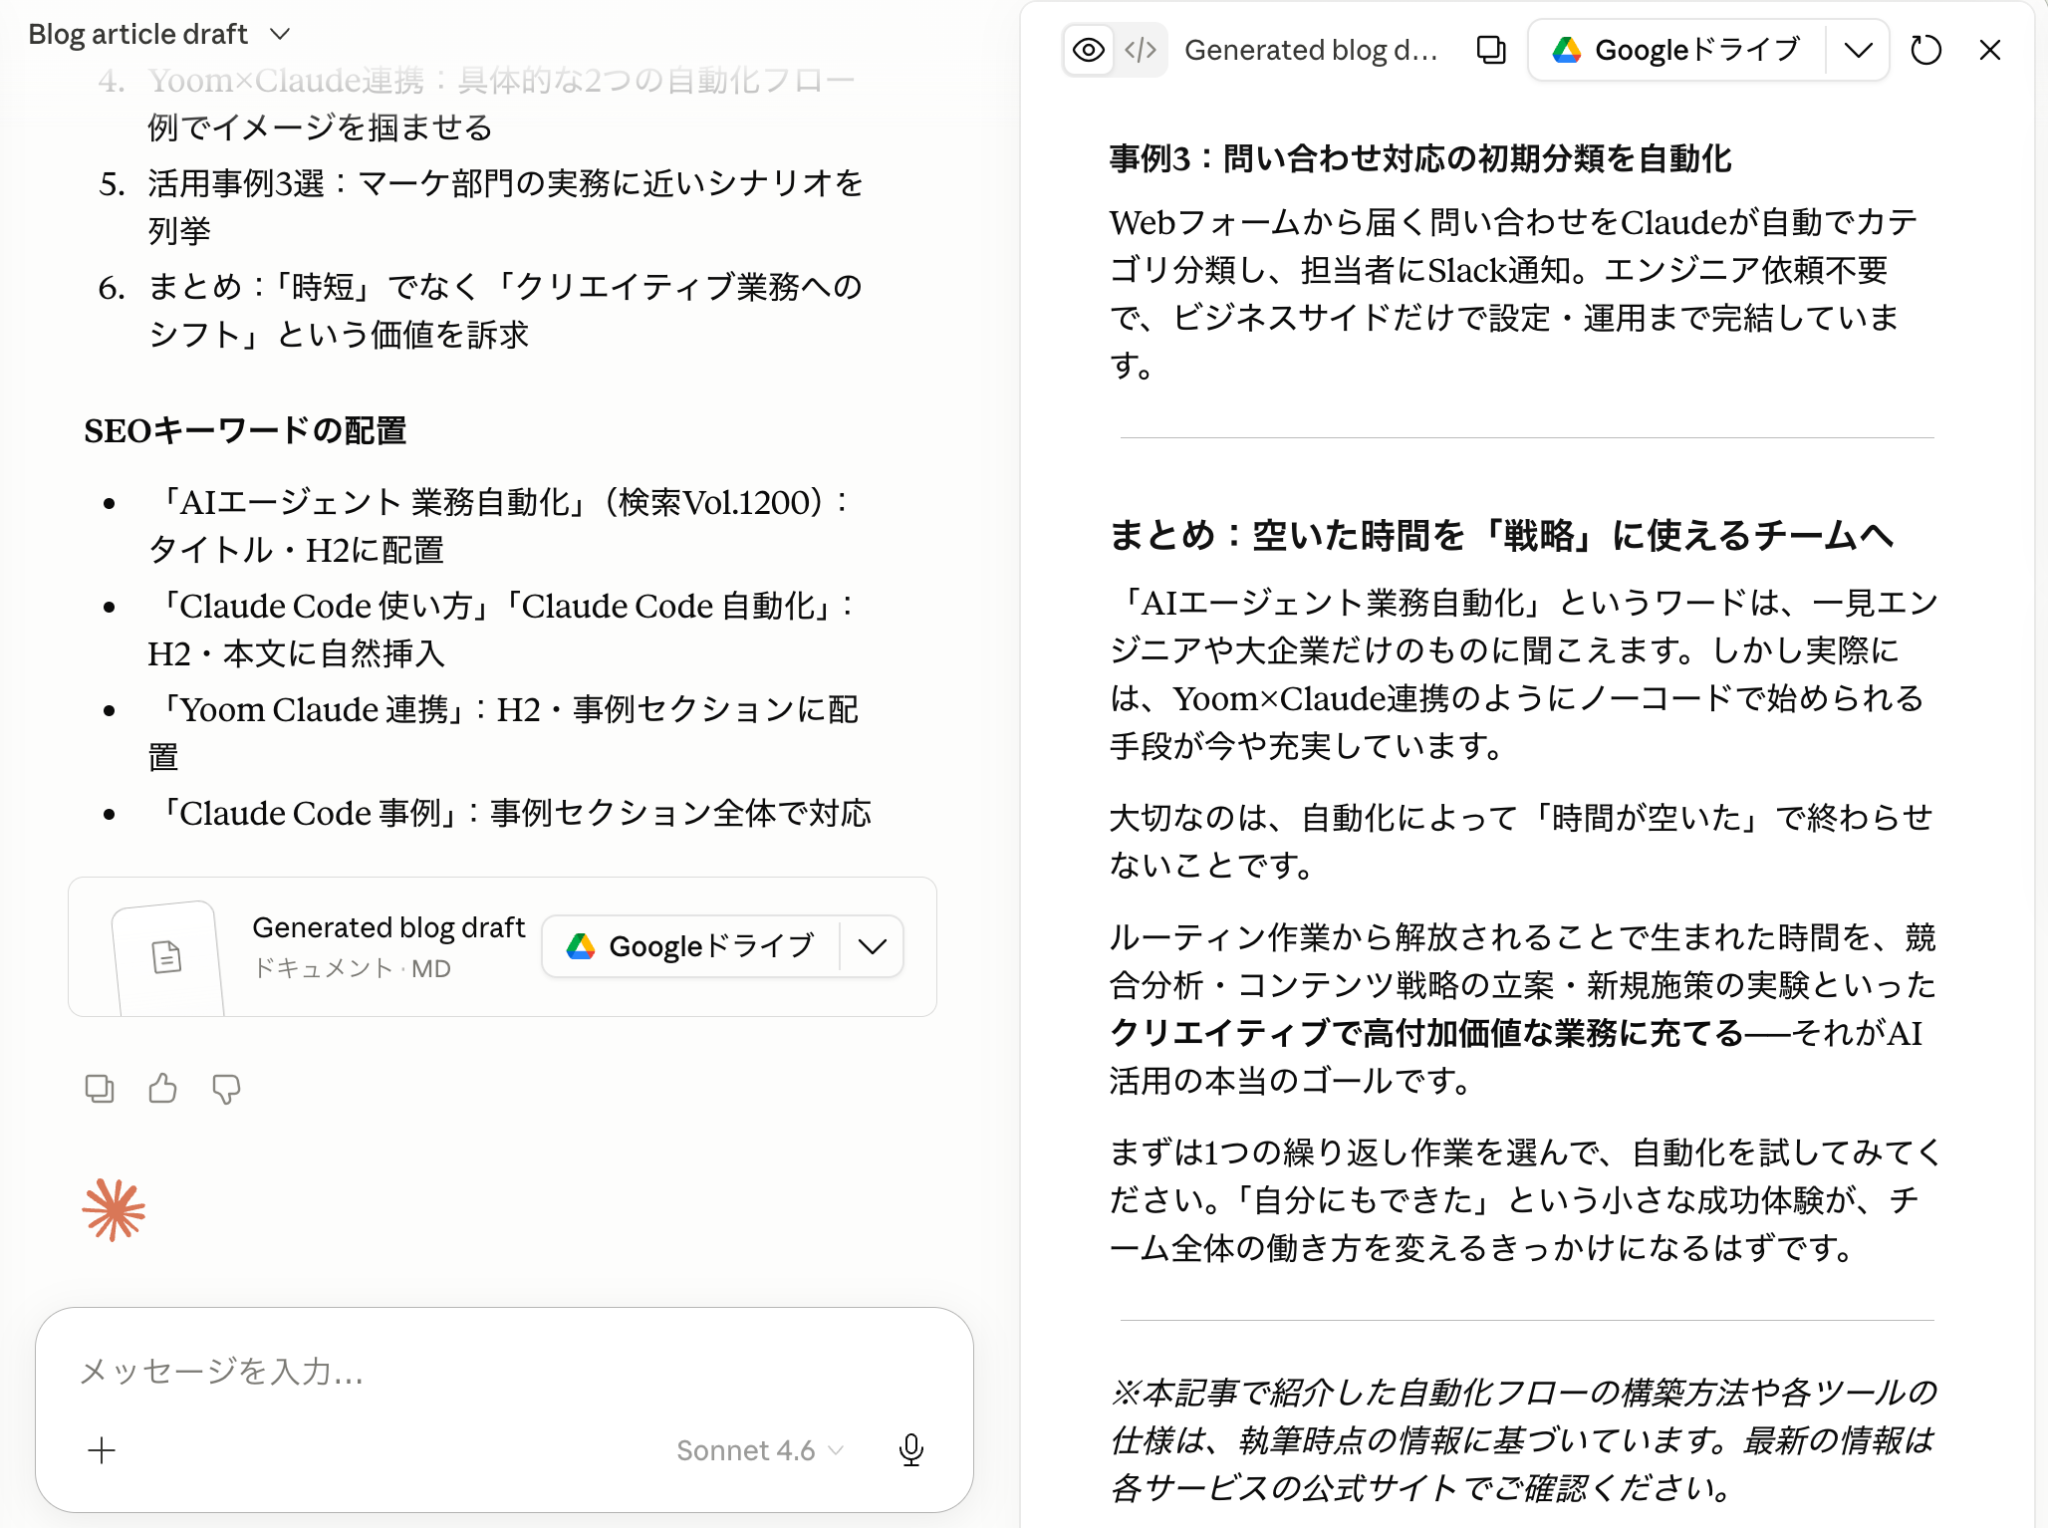The height and width of the screenshot is (1528, 2048).
Task: Click the paragraph starting "まずは1つの繰り返し作業を選んで"
Action: pyautogui.click(x=1524, y=1200)
